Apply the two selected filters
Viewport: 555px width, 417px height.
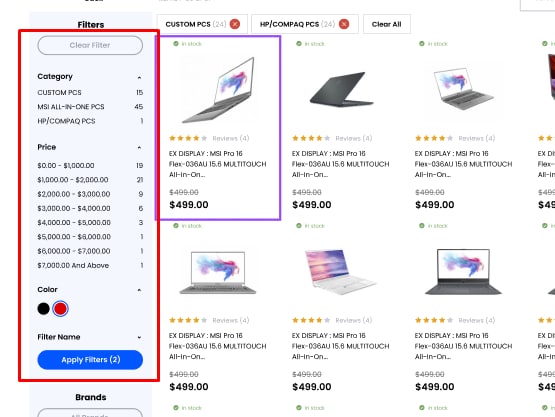click(x=90, y=360)
